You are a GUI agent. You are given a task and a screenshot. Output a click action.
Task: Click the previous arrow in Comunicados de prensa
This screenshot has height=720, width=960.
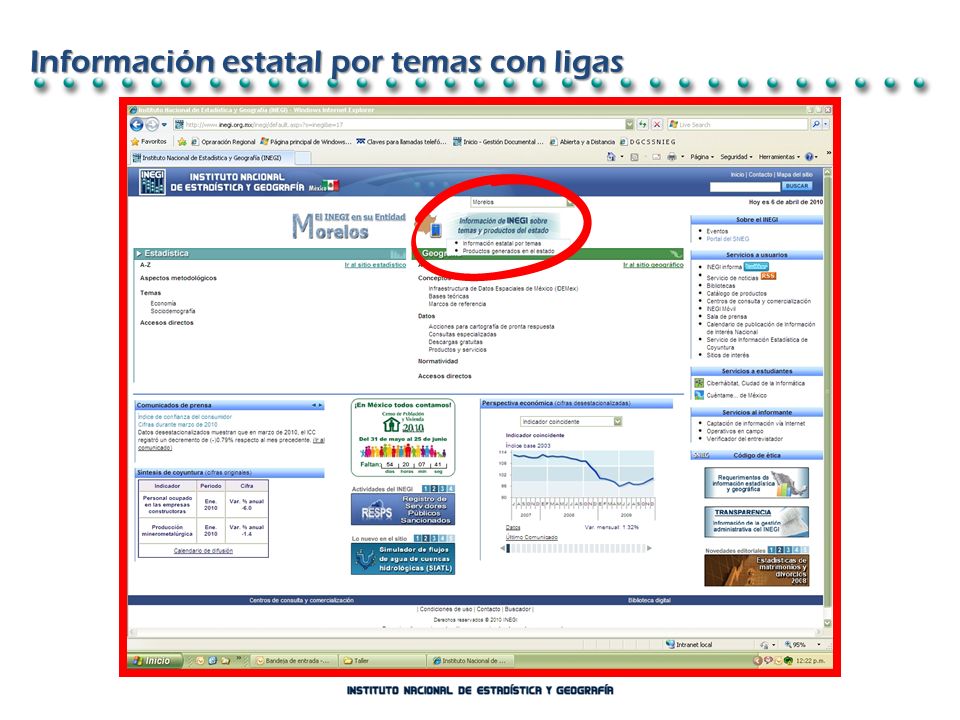(x=313, y=405)
